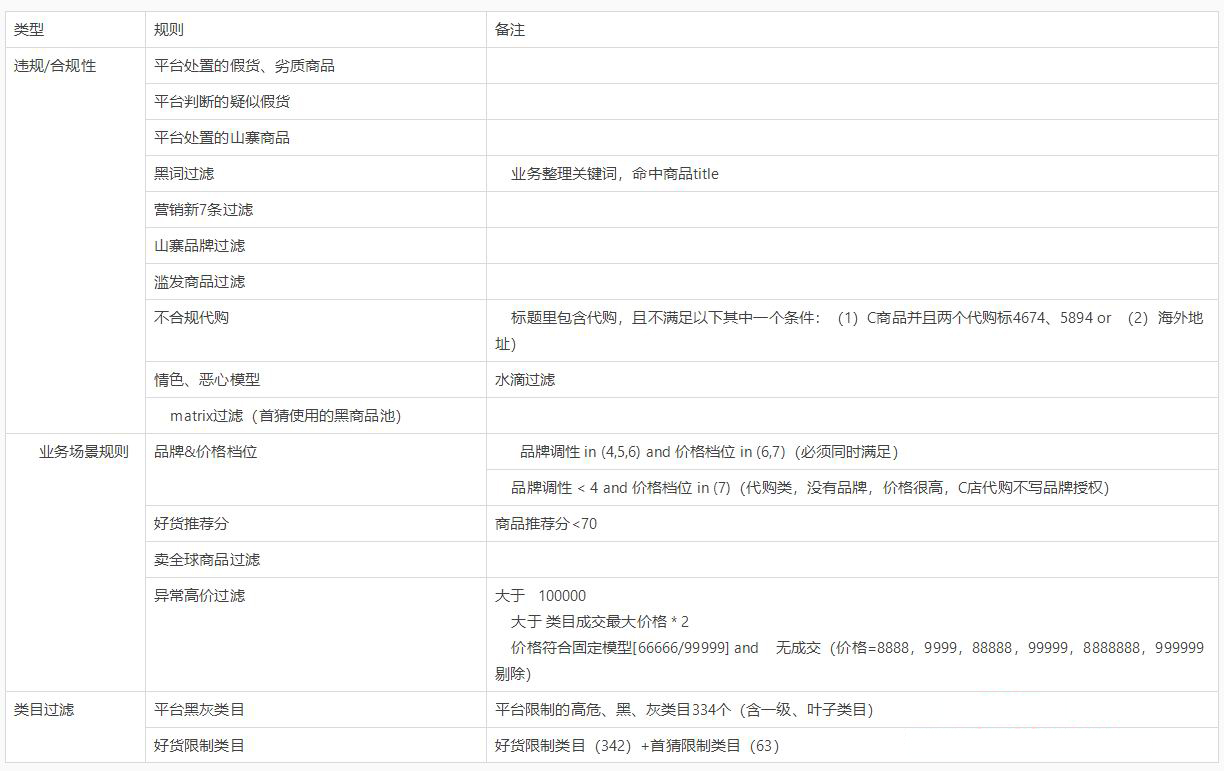Select the 类目过滤 type cell
This screenshot has width=1224, height=771.
click(44, 710)
